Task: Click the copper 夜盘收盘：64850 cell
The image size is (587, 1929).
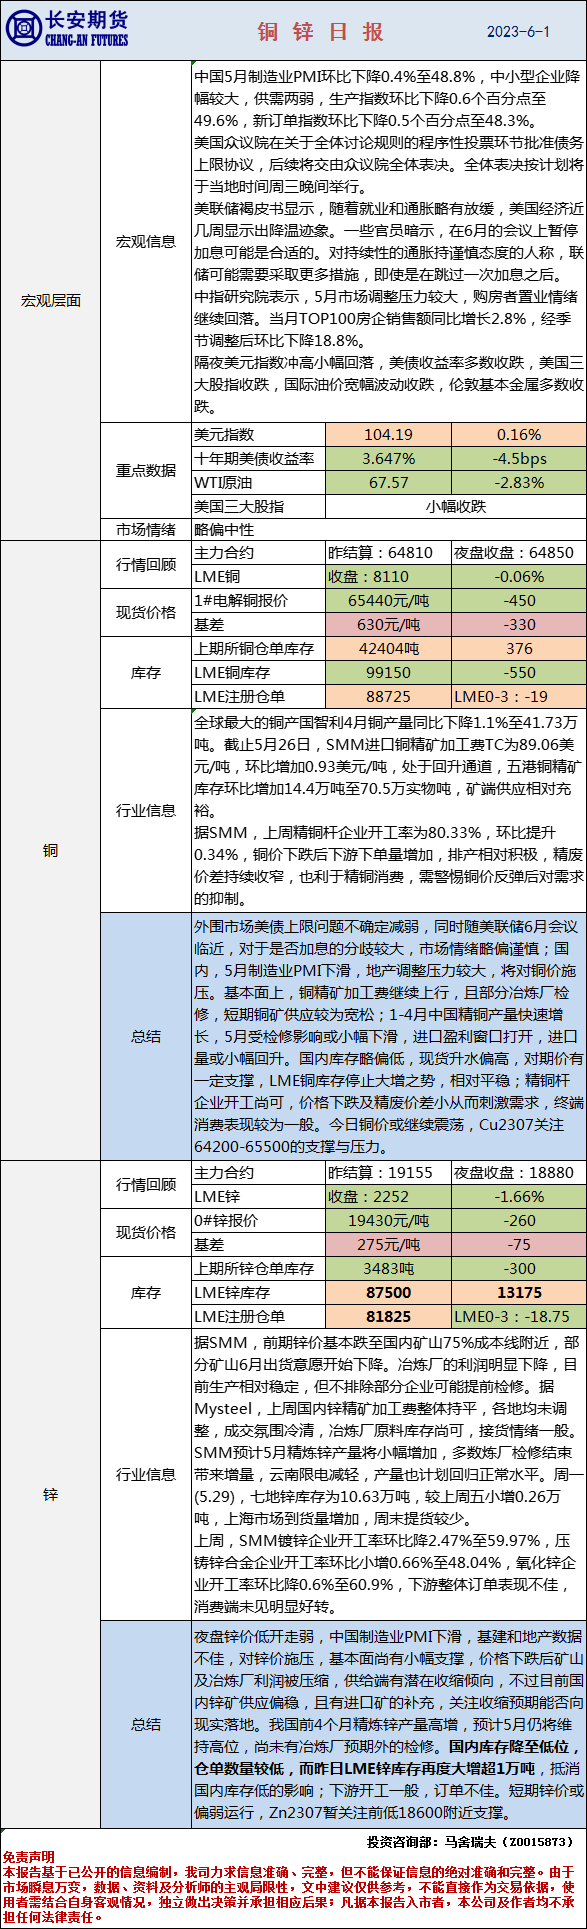Action: 519,552
